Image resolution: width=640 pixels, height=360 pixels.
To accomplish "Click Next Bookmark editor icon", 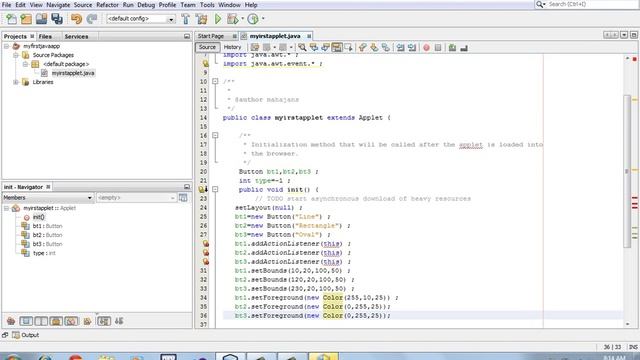I will click(x=374, y=48).
